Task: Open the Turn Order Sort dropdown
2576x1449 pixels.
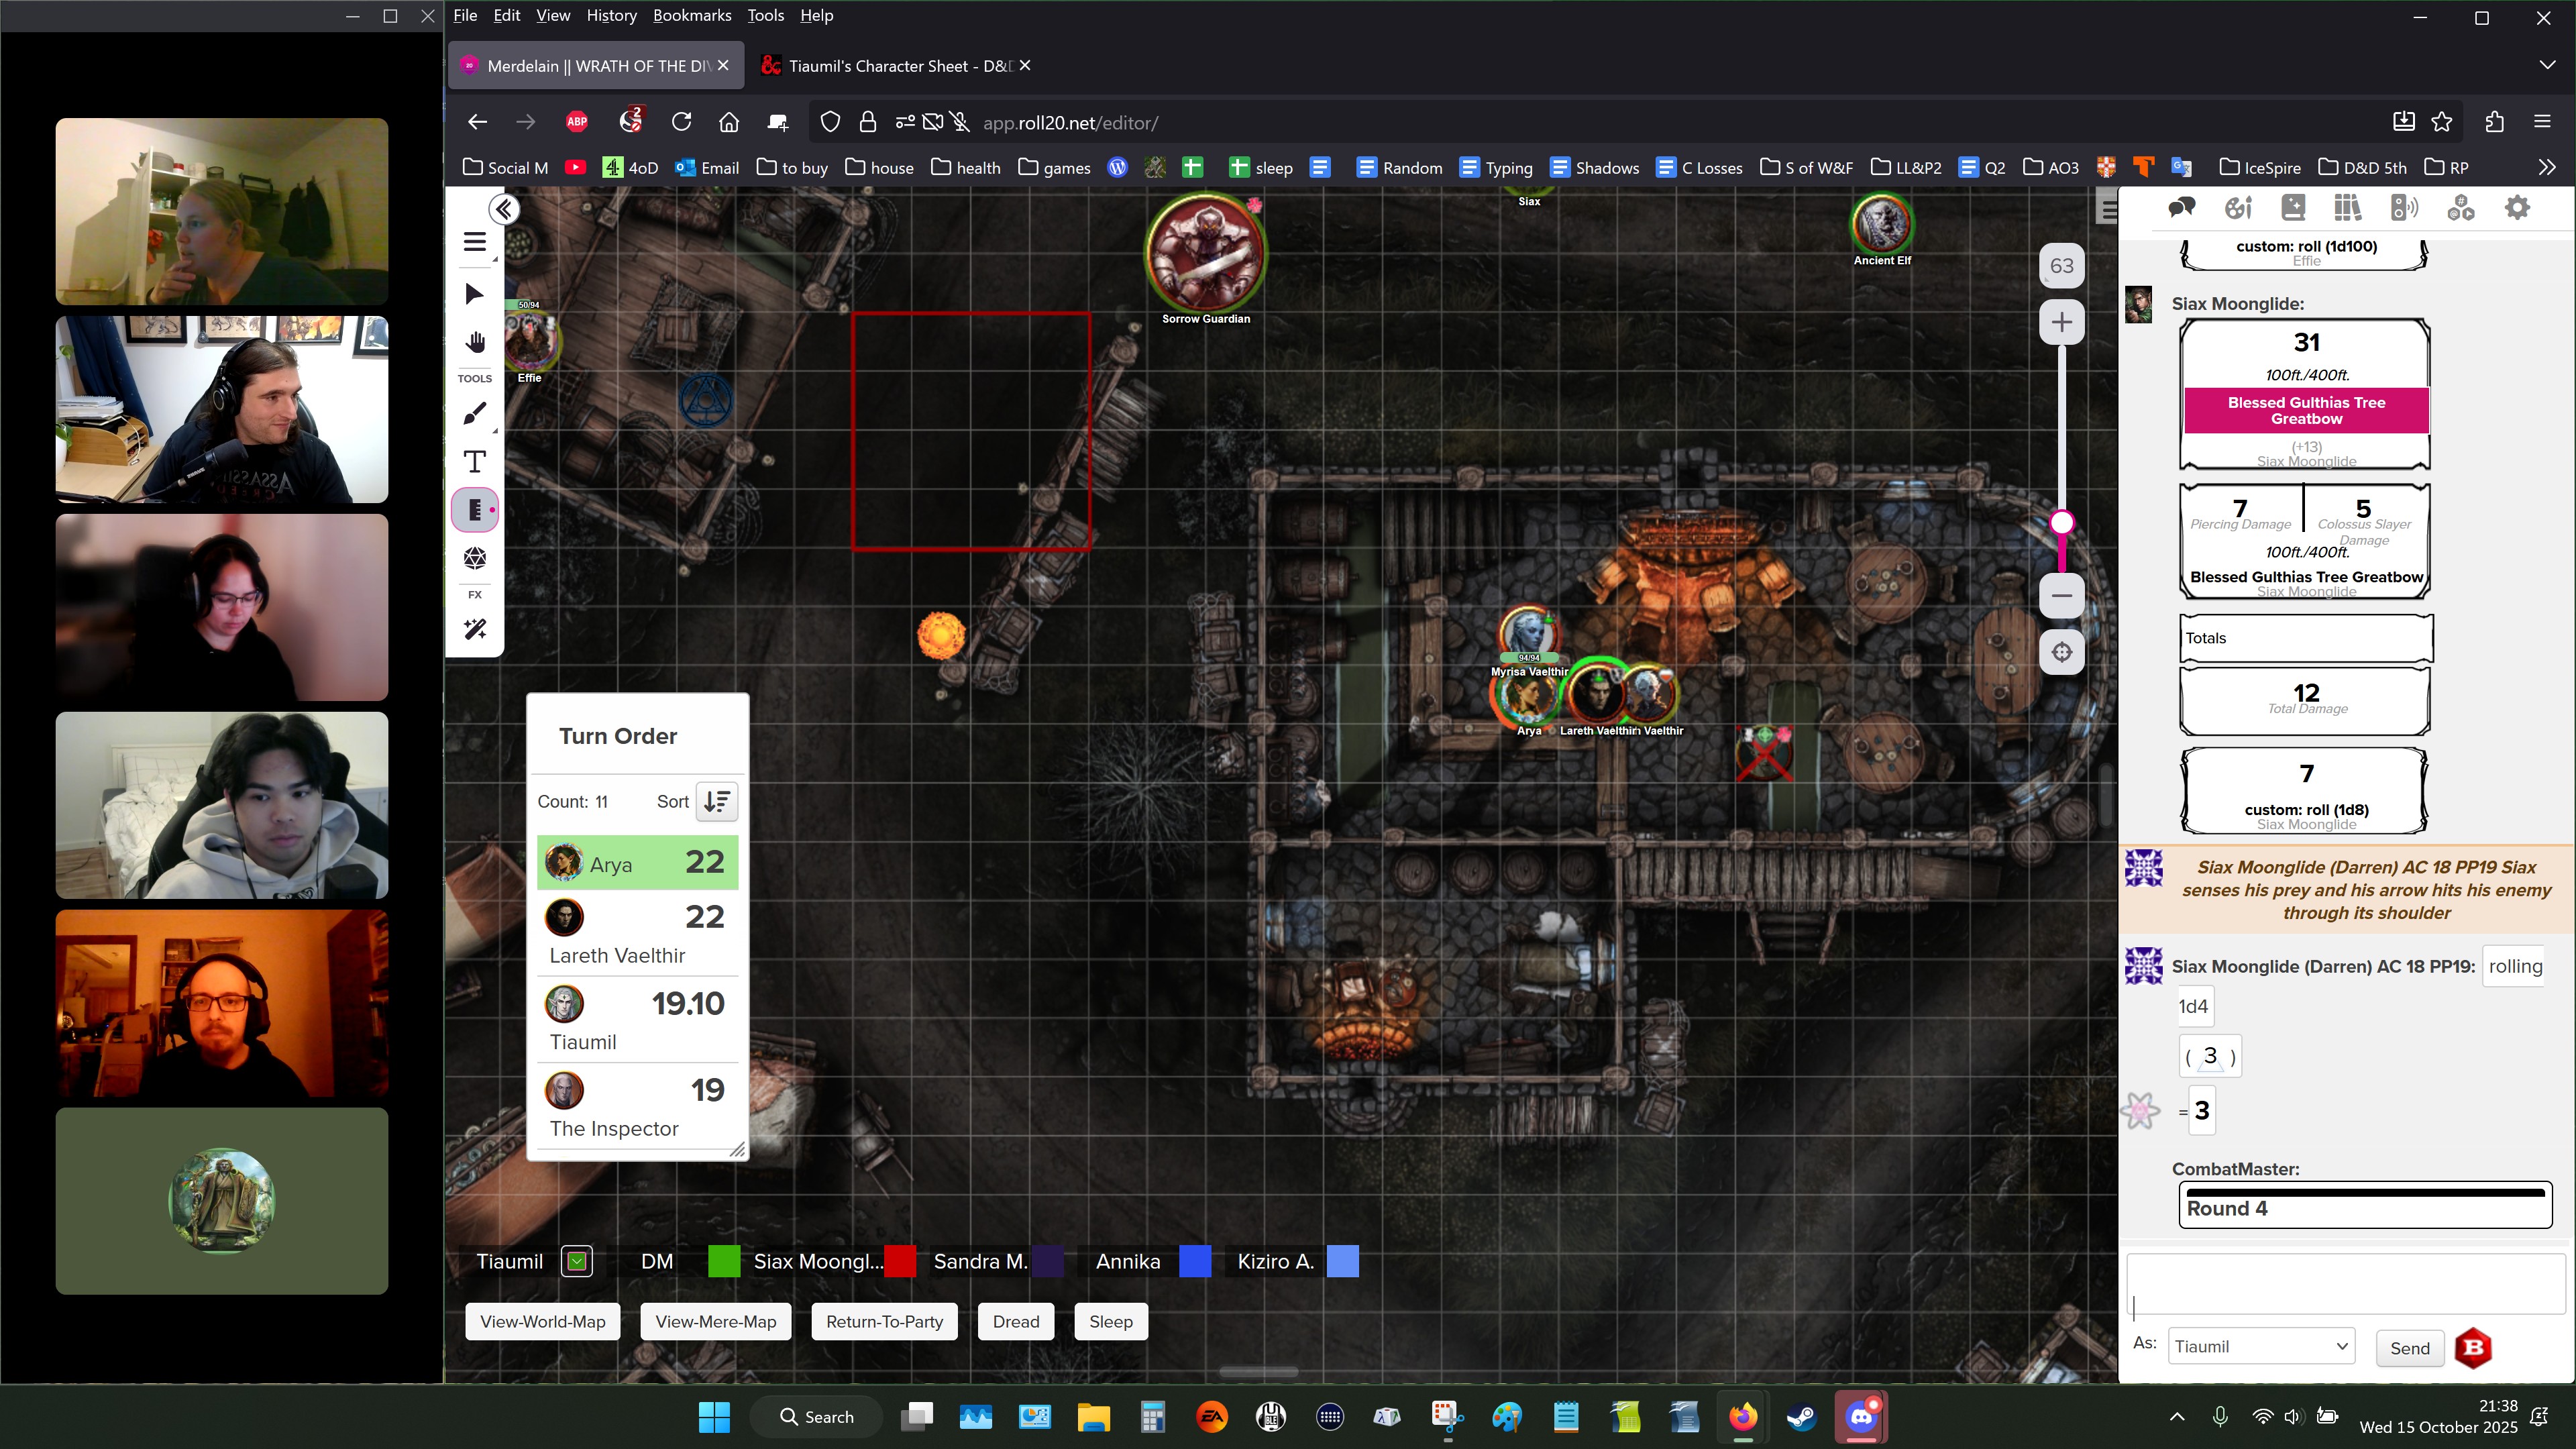Action: coord(717,801)
